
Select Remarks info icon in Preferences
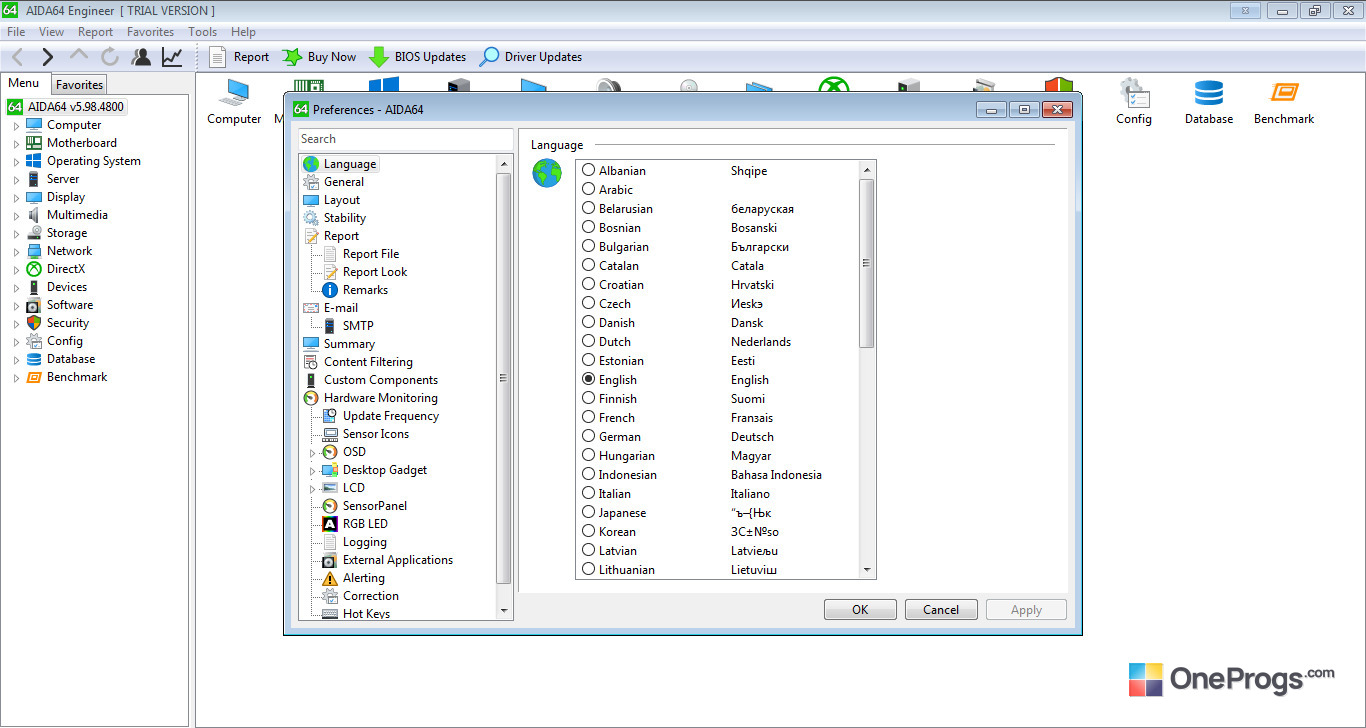coord(330,290)
